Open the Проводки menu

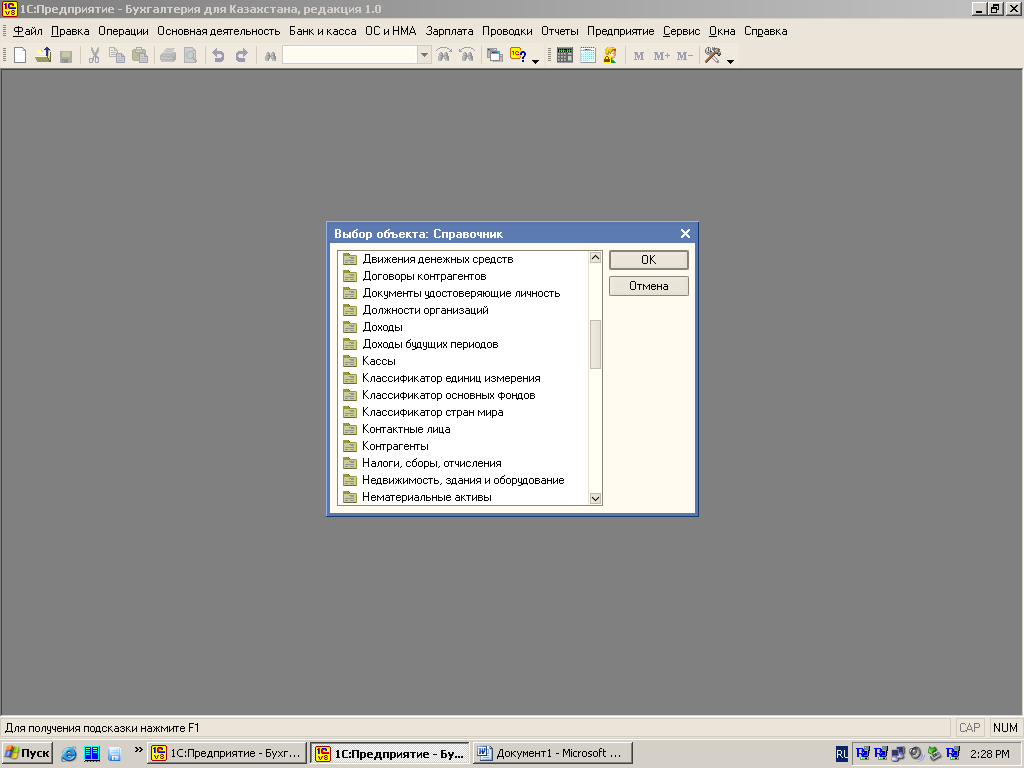point(507,31)
